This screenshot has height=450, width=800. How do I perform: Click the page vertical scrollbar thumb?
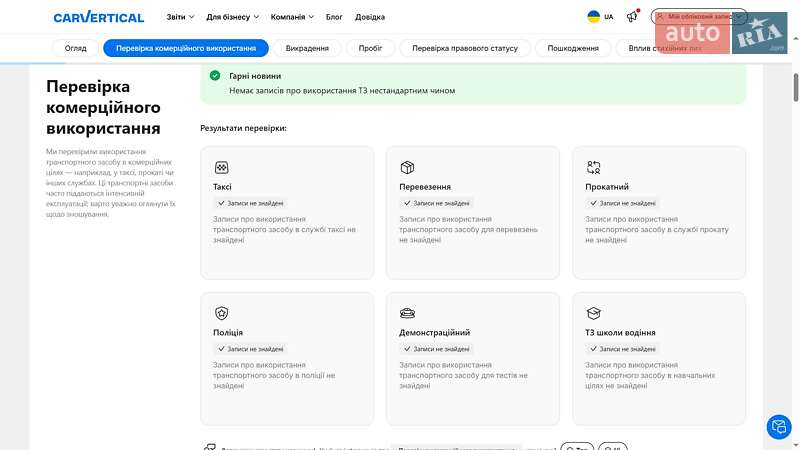click(x=795, y=87)
